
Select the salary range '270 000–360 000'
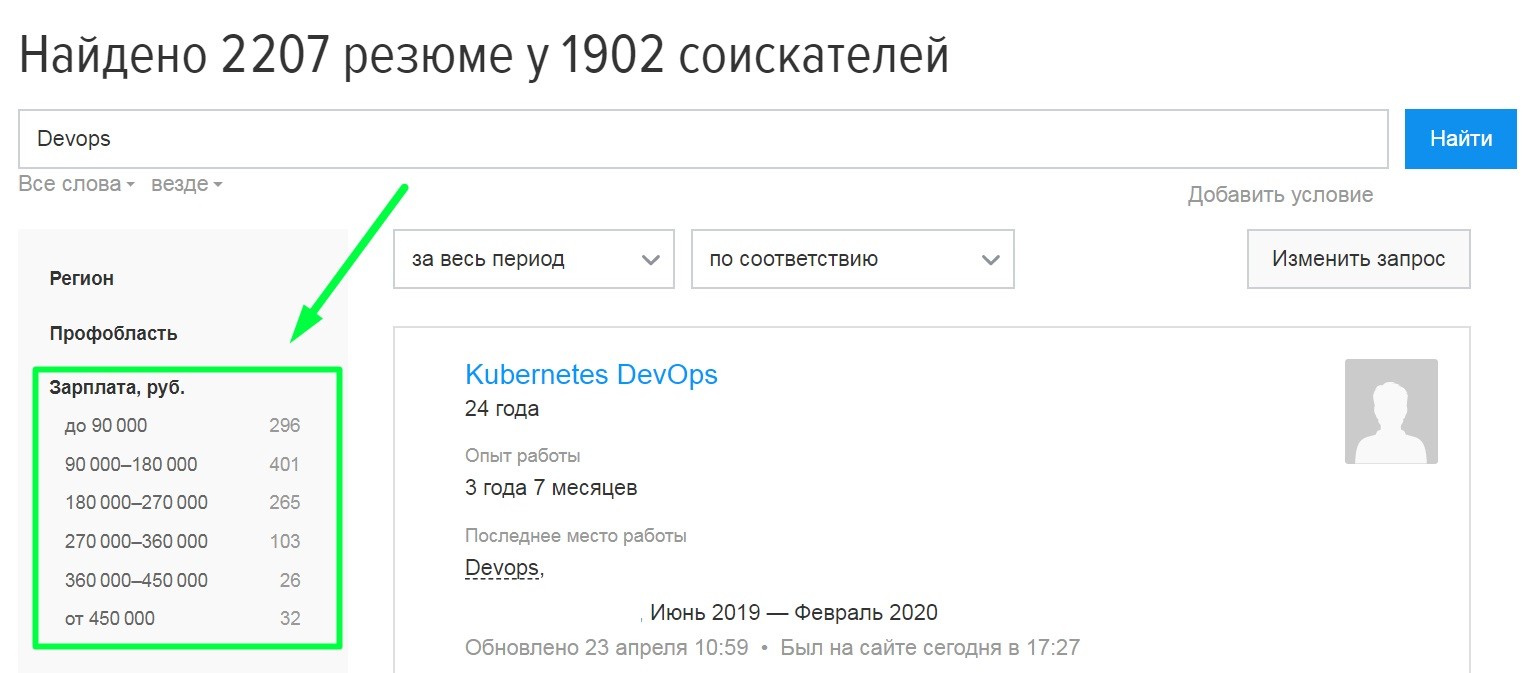pyautogui.click(x=137, y=541)
